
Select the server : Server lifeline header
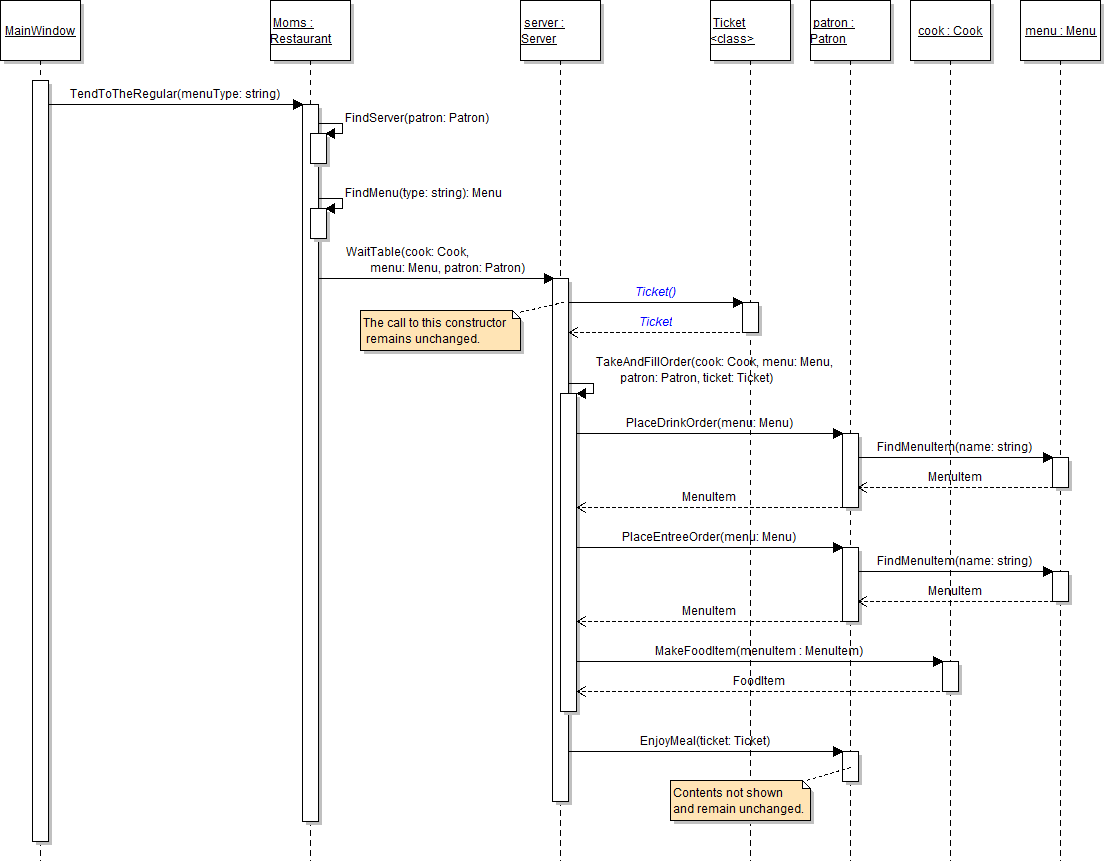560,31
